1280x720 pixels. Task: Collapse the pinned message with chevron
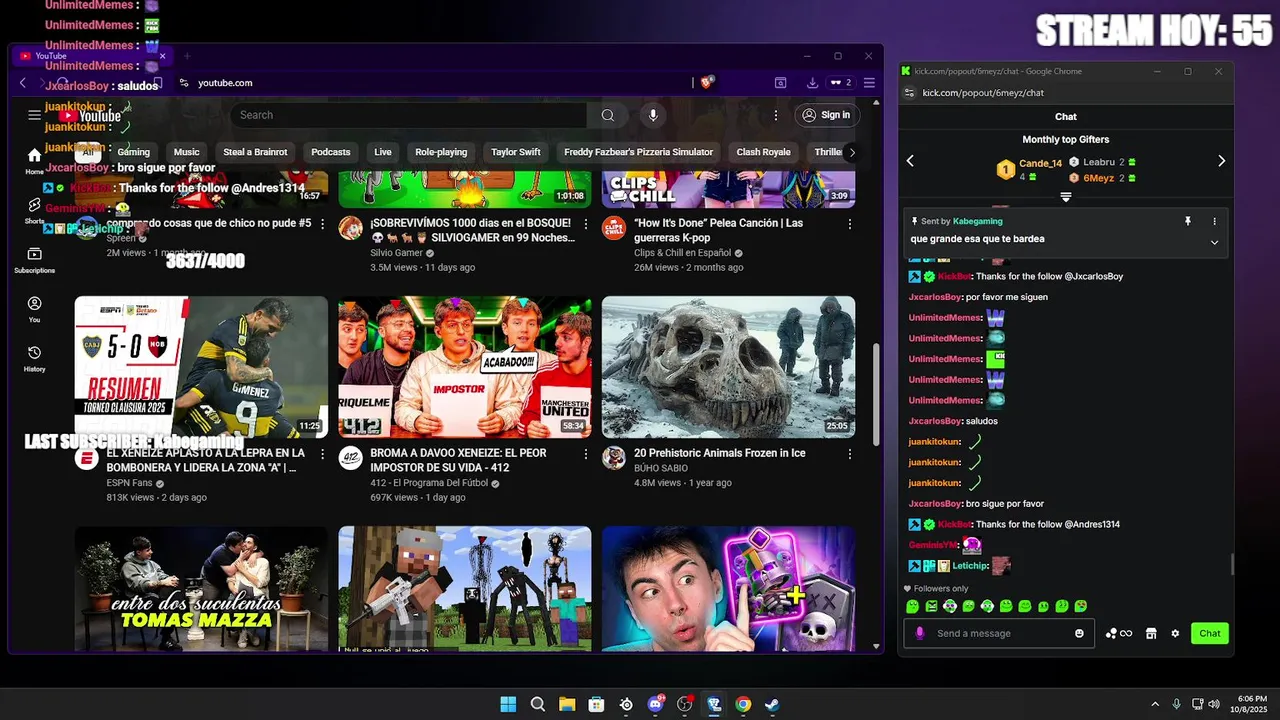[x=1214, y=242]
